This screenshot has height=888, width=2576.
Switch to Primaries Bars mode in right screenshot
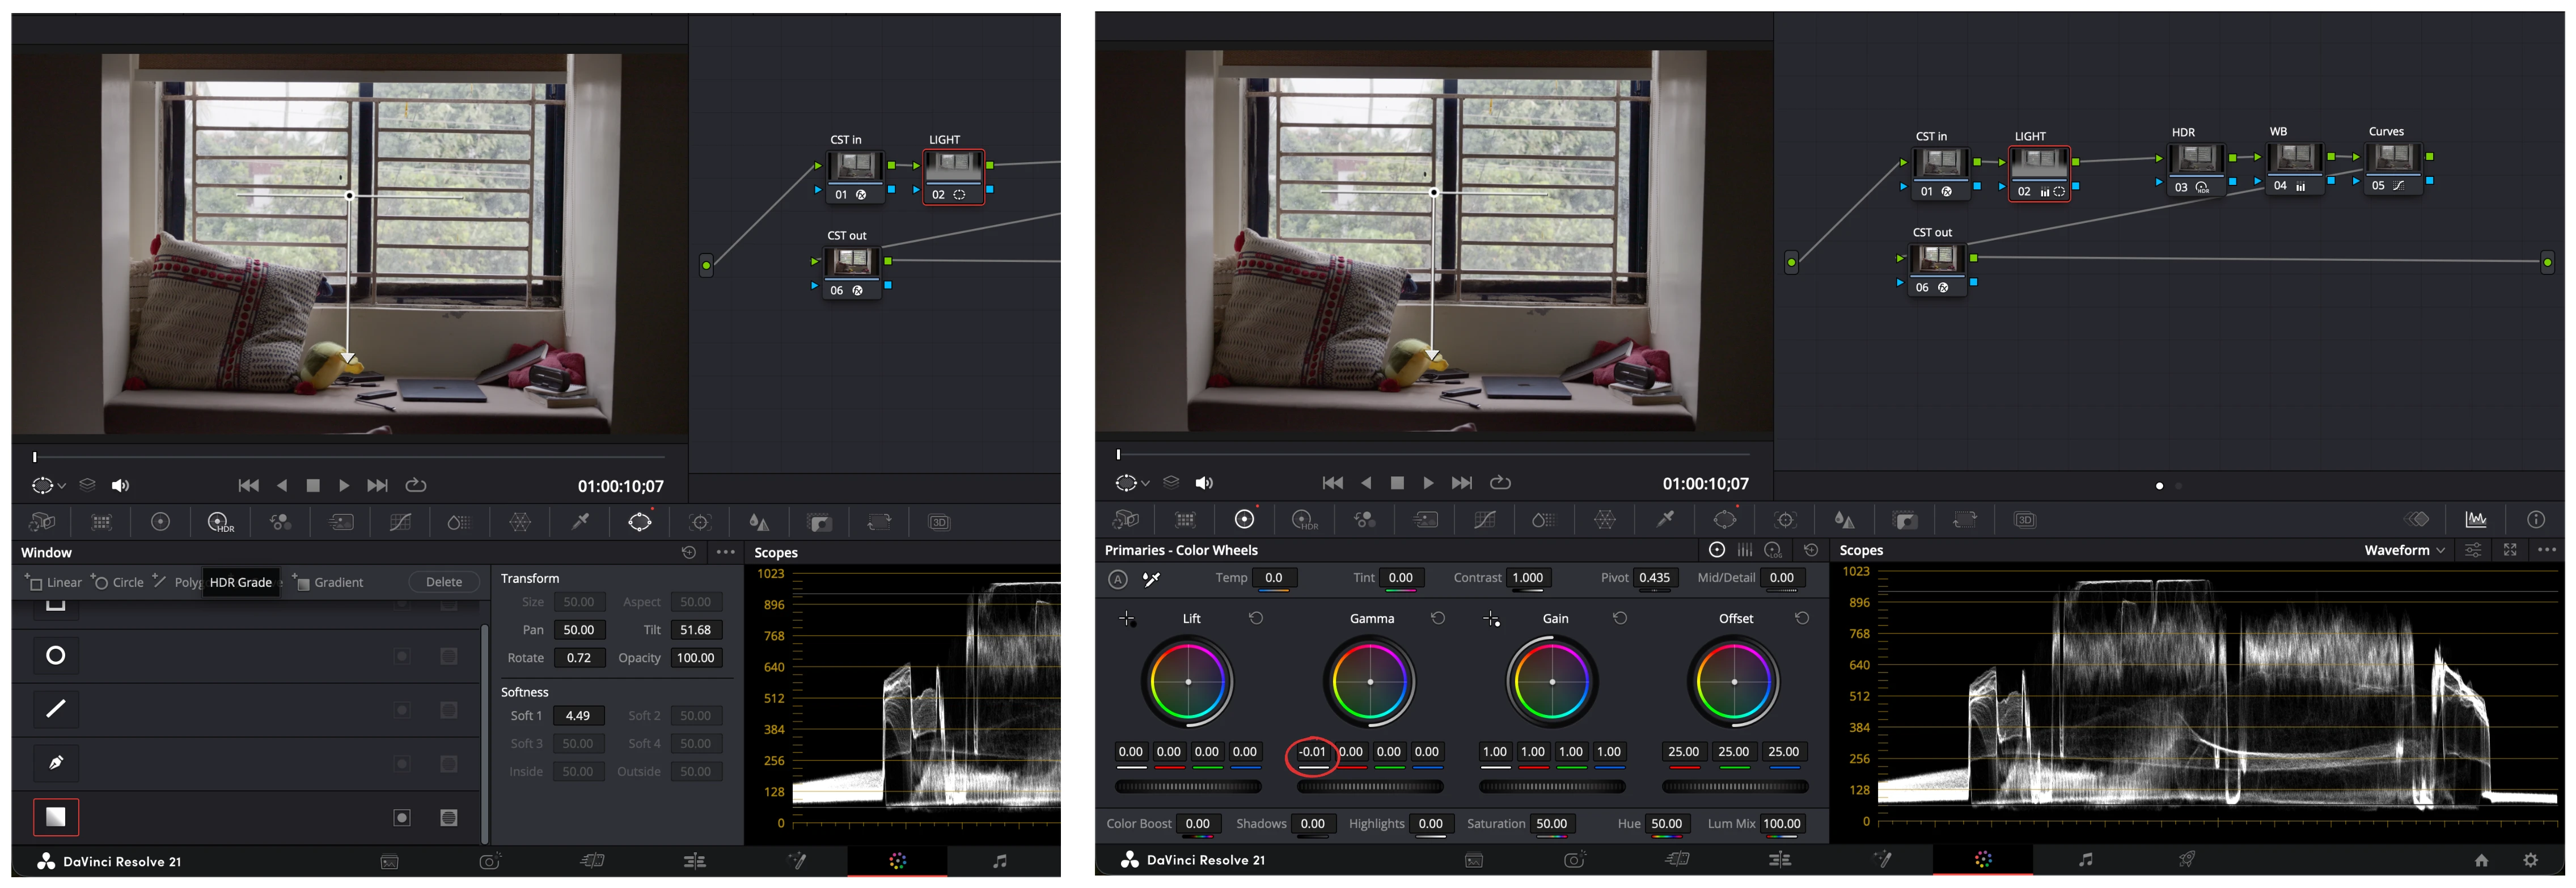1745,550
